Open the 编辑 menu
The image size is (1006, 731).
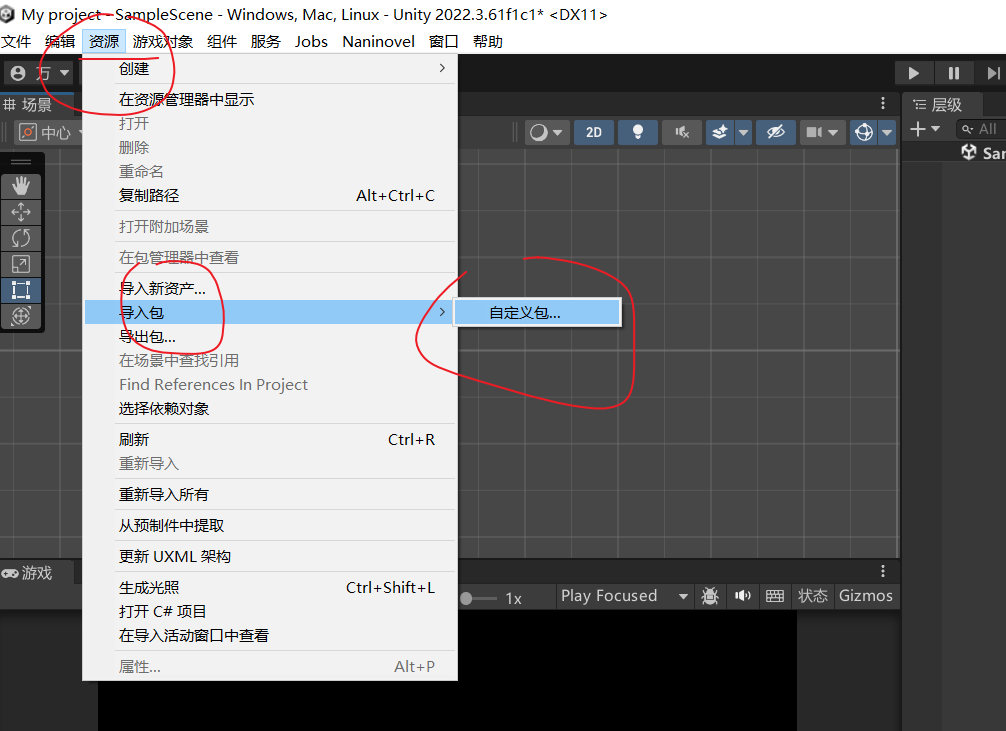[60, 42]
